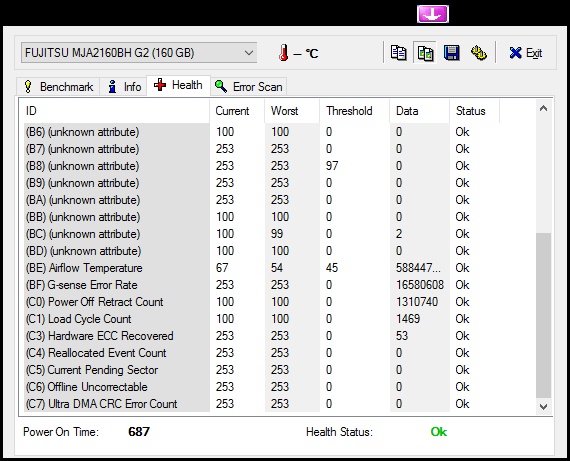Click the scrollbar down arrow
Image resolution: width=570 pixels, height=461 pixels.
[x=543, y=406]
